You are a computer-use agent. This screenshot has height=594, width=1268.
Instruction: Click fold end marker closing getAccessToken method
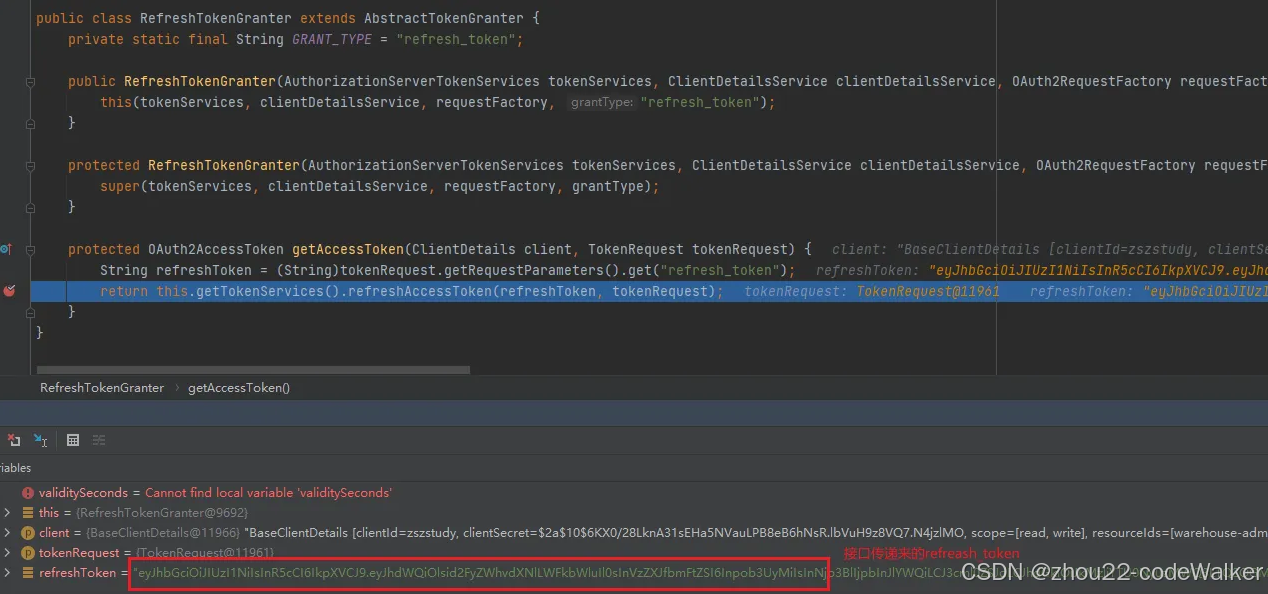coord(30,313)
